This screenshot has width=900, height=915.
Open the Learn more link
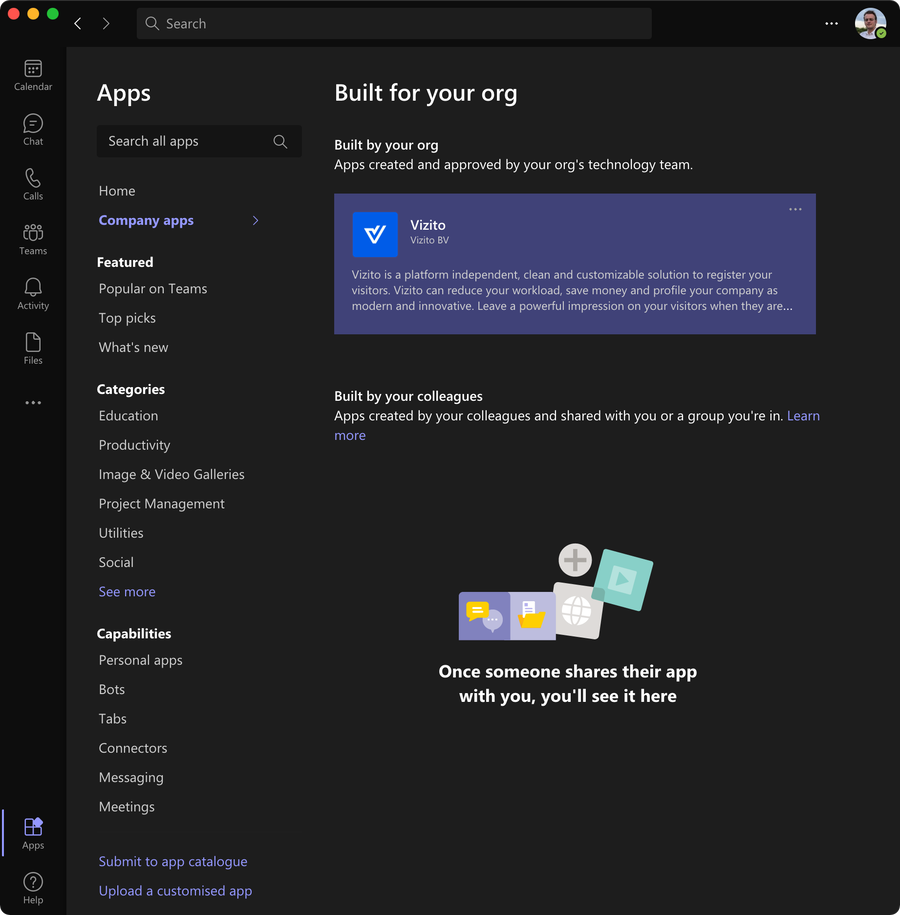pos(804,416)
